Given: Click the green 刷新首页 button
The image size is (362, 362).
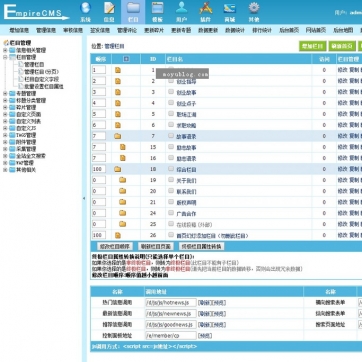Looking at the screenshot, I should [342, 46].
